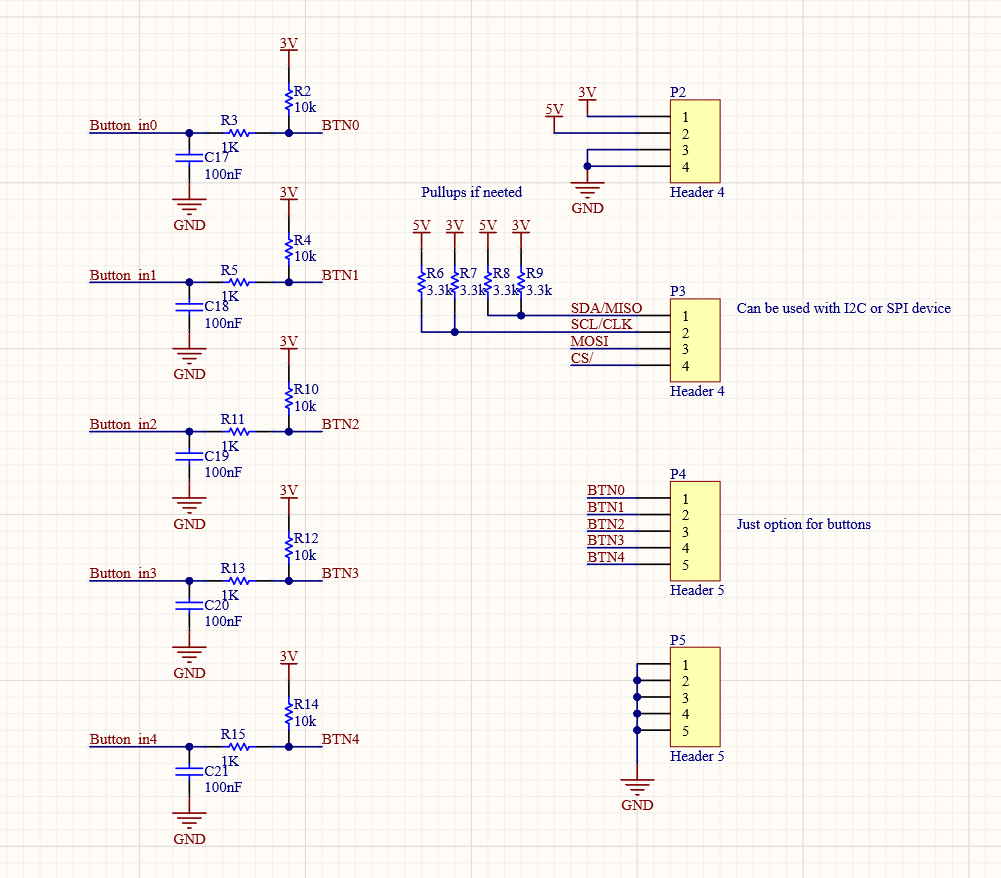The height and width of the screenshot is (878, 1001).
Task: Select the SDA/MISO net label
Action: [x=606, y=308]
